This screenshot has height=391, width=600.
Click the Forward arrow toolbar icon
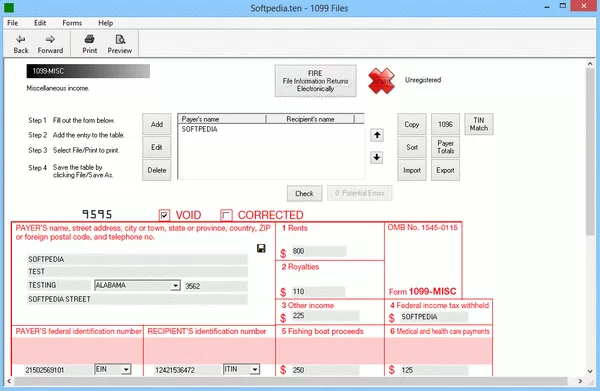pyautogui.click(x=50, y=39)
